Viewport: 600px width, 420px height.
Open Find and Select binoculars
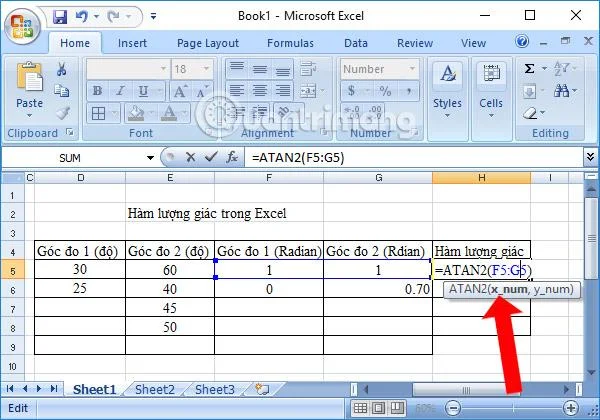click(565, 91)
